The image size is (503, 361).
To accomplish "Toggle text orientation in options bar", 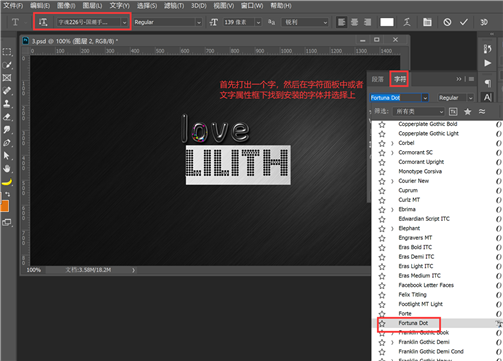I will coord(43,22).
